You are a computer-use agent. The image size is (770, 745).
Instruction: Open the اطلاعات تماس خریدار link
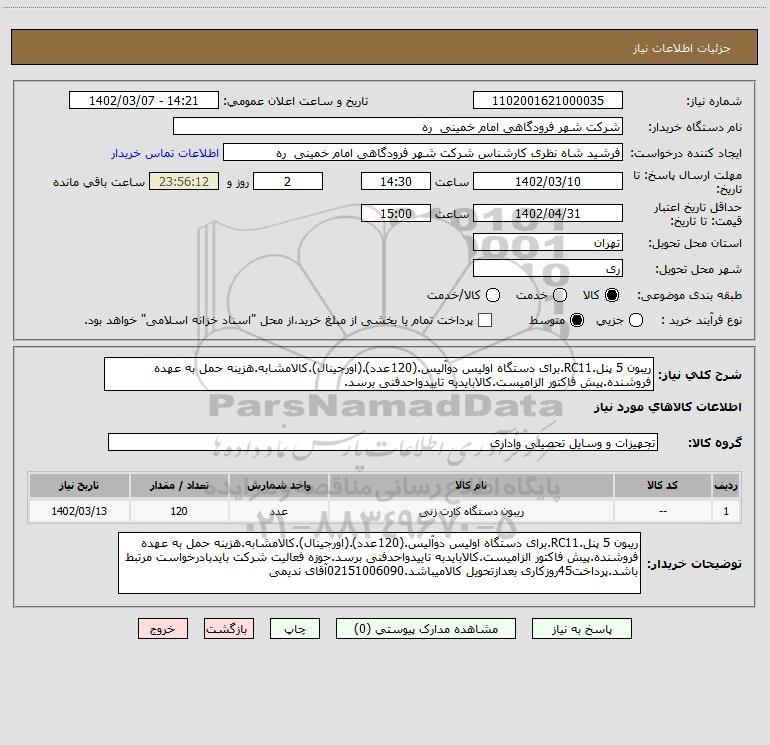pyautogui.click(x=165, y=153)
